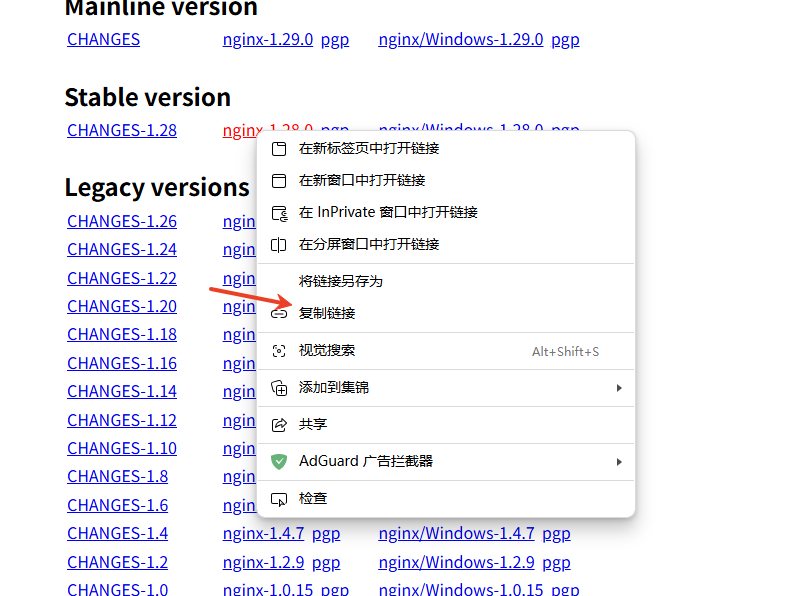Open 添加到集锦 menu entry
794x596 pixels.
pos(446,388)
